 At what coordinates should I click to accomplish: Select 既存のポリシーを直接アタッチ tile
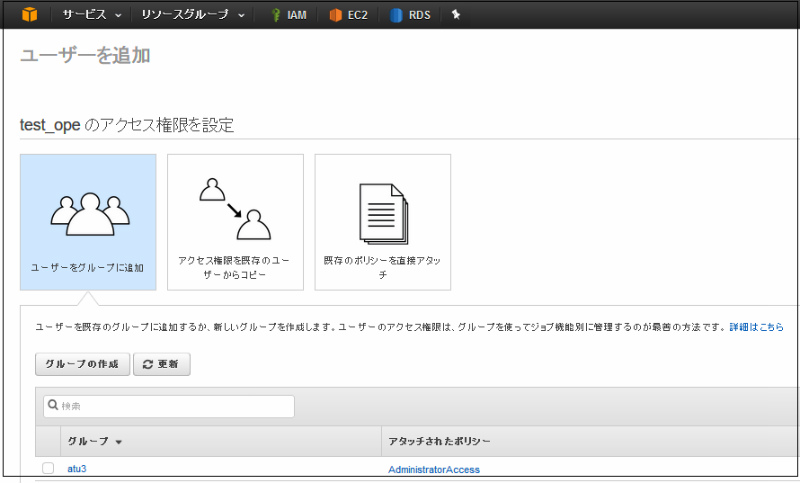(382, 222)
